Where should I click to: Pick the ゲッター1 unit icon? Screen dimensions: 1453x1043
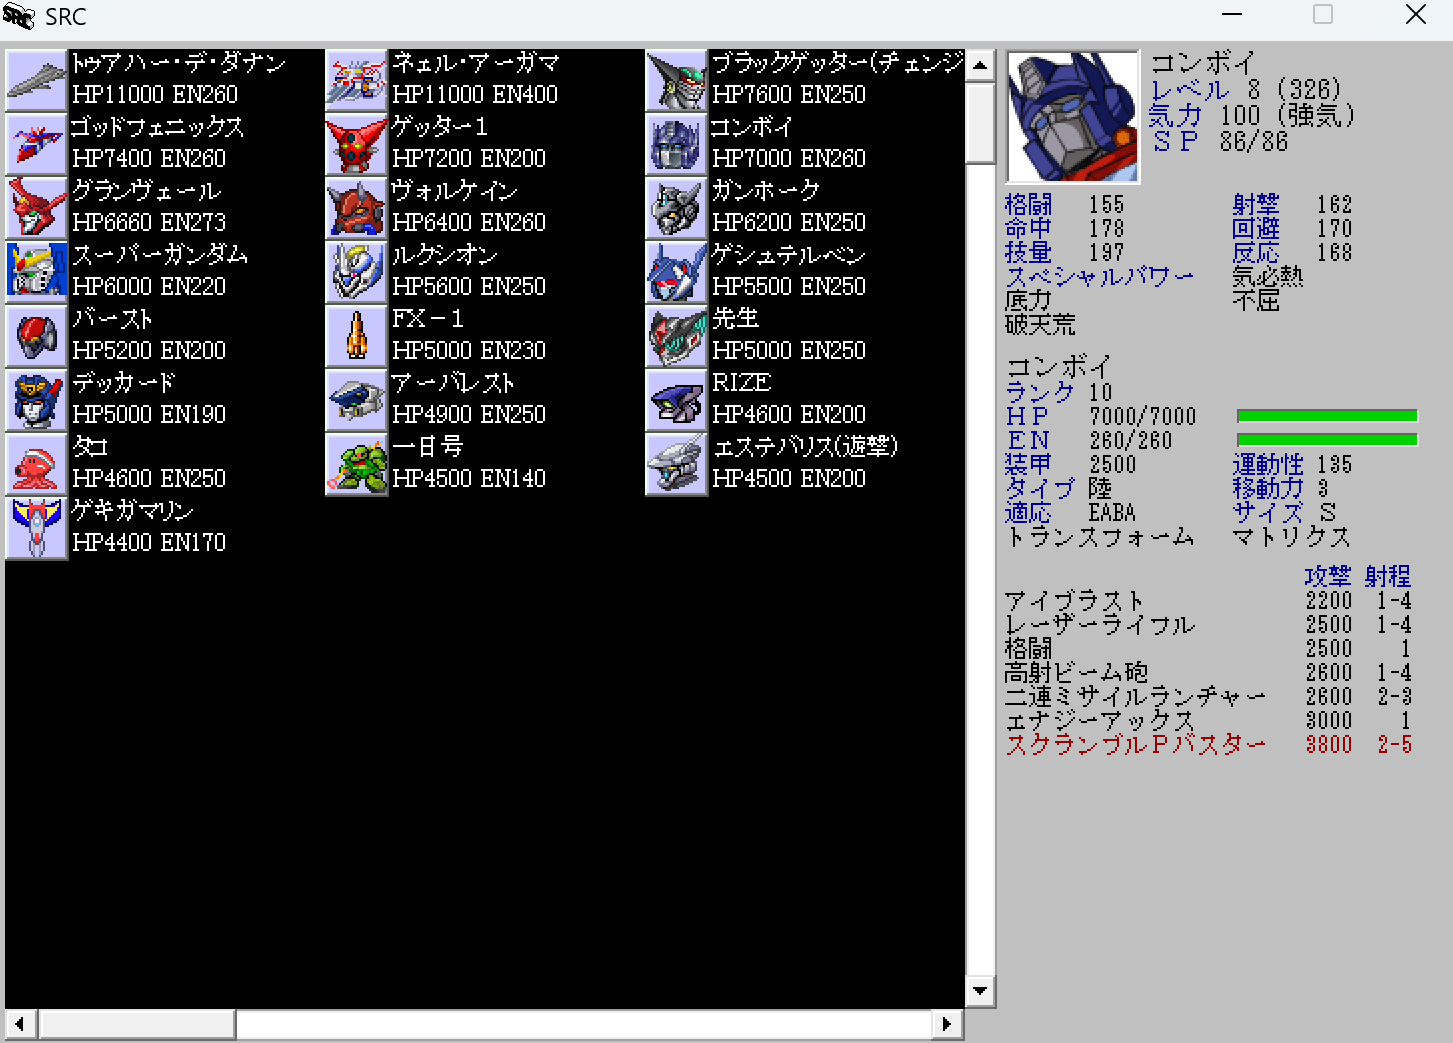pos(357,144)
